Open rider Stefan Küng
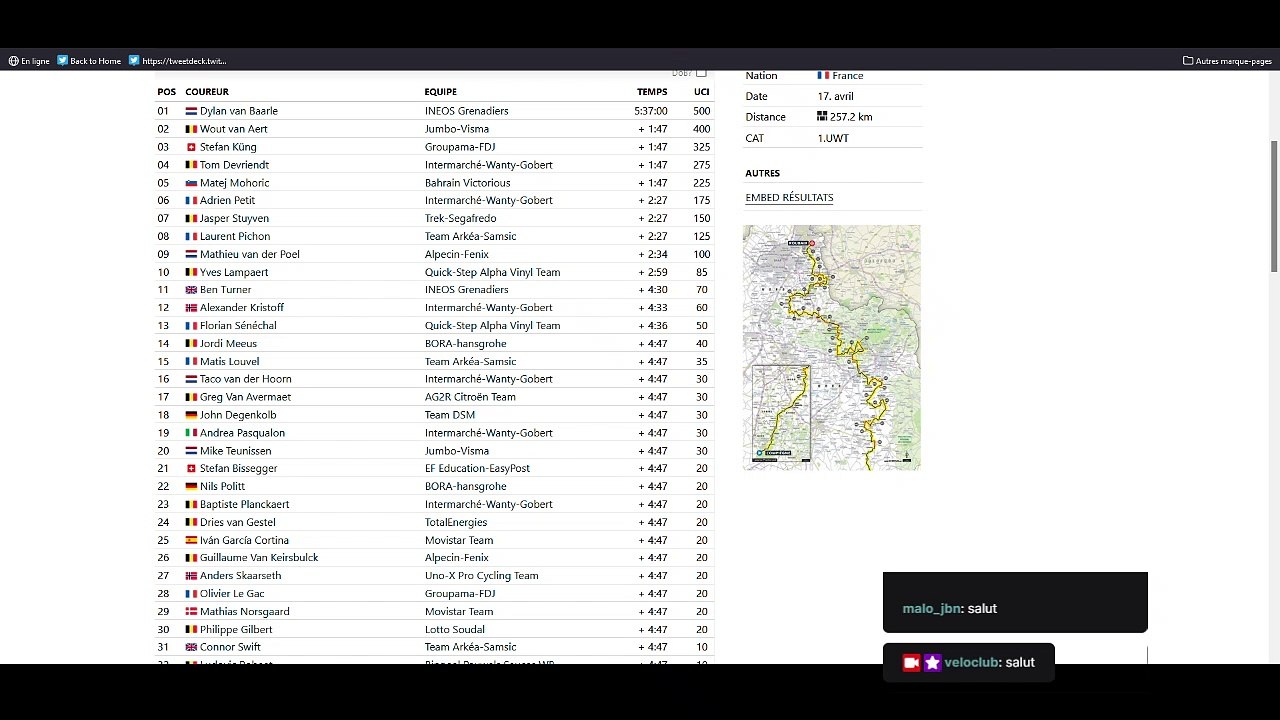Viewport: 1280px width, 720px height. tap(228, 147)
